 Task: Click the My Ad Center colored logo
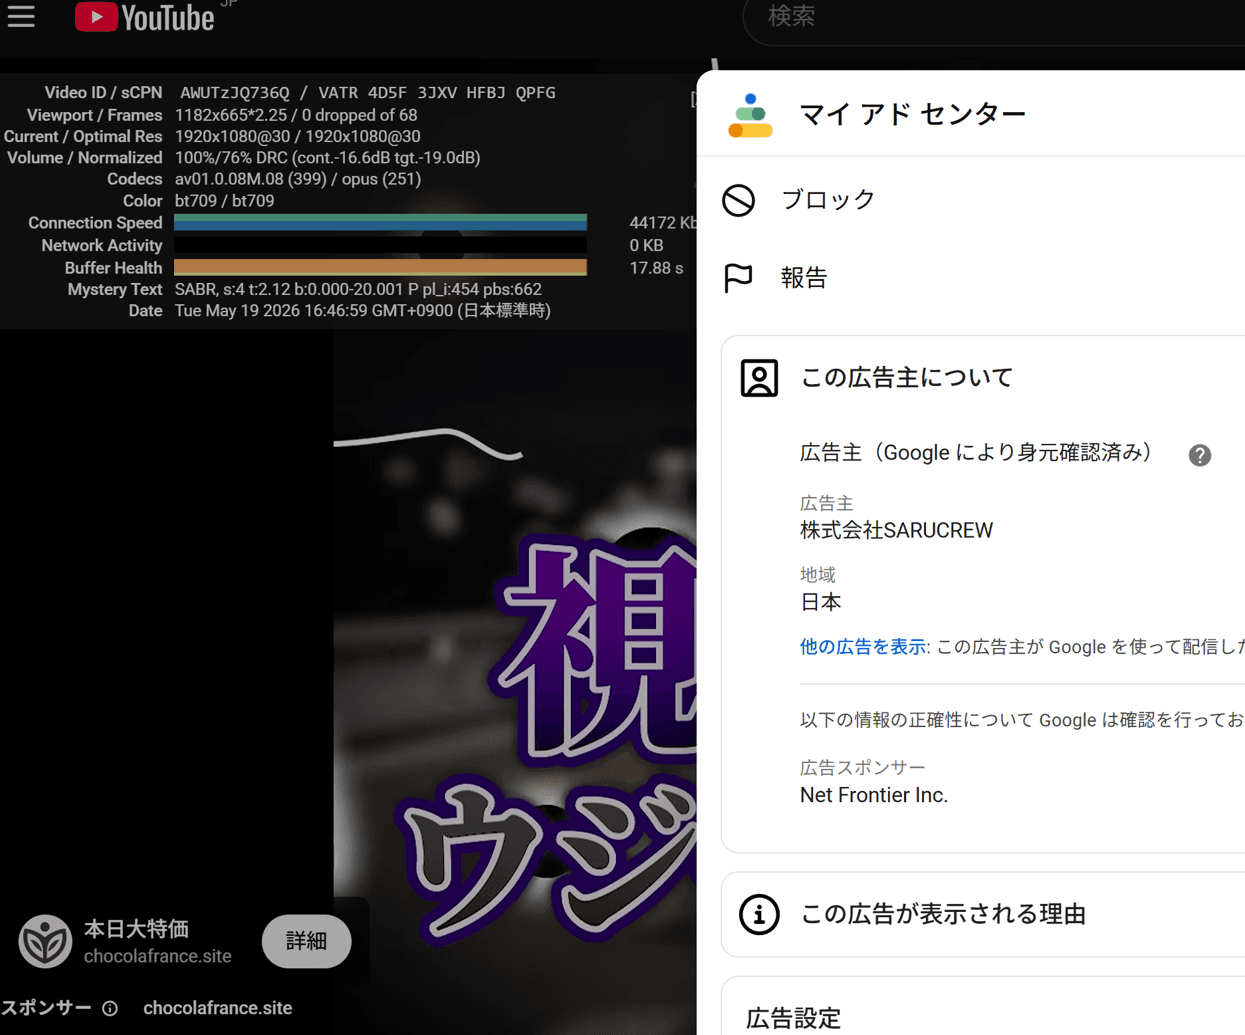pyautogui.click(x=750, y=115)
